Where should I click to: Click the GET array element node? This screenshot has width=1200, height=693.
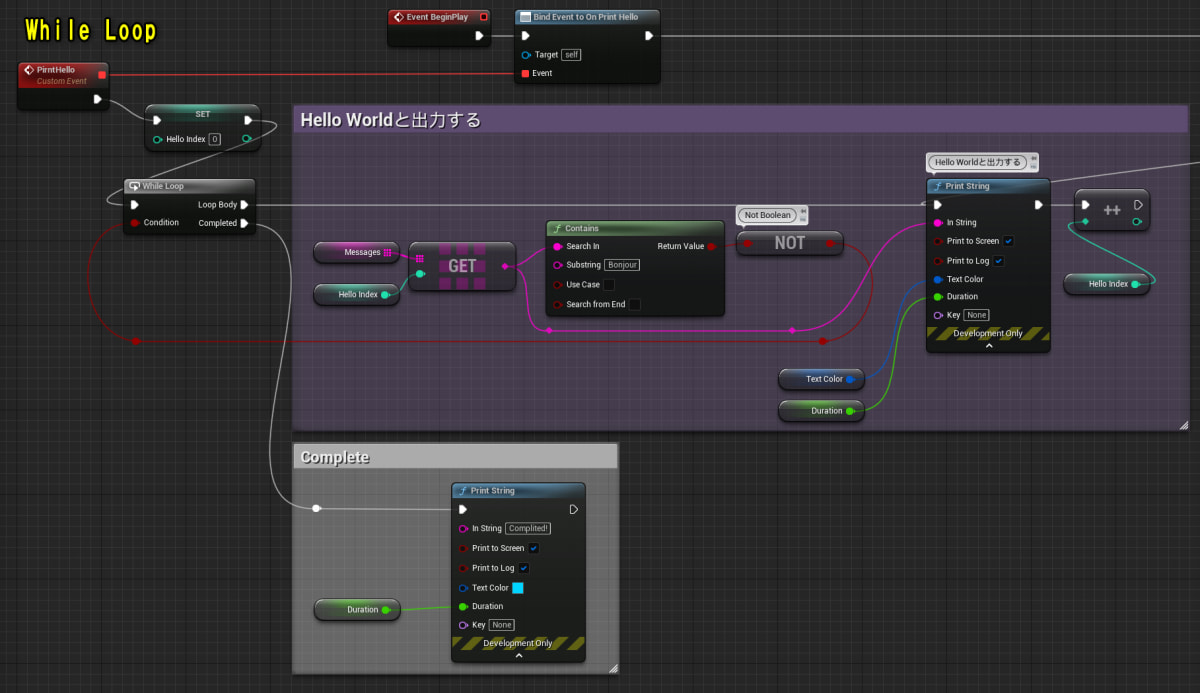tap(461, 265)
